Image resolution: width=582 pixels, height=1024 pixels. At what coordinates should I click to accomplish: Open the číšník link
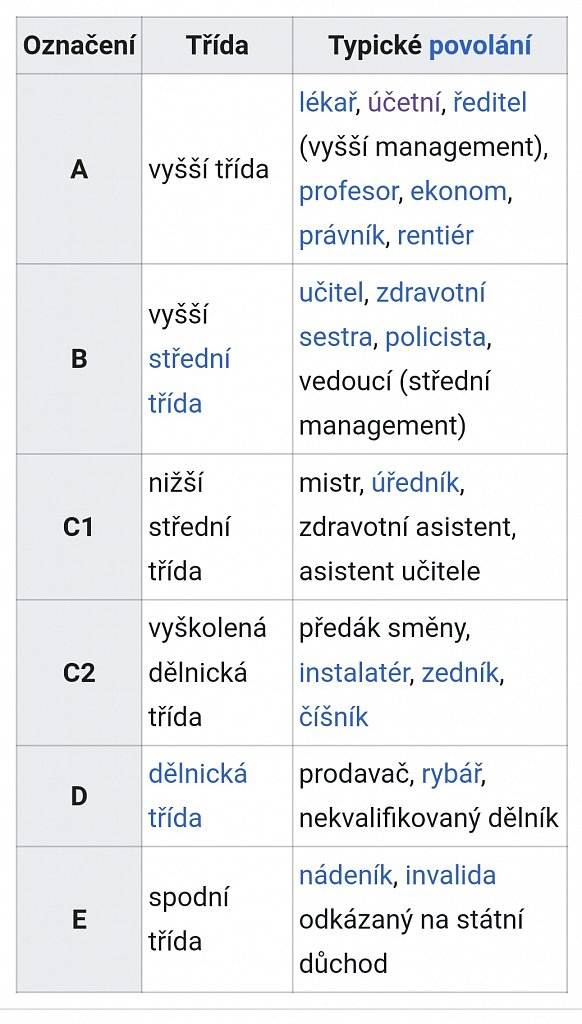coord(334,718)
